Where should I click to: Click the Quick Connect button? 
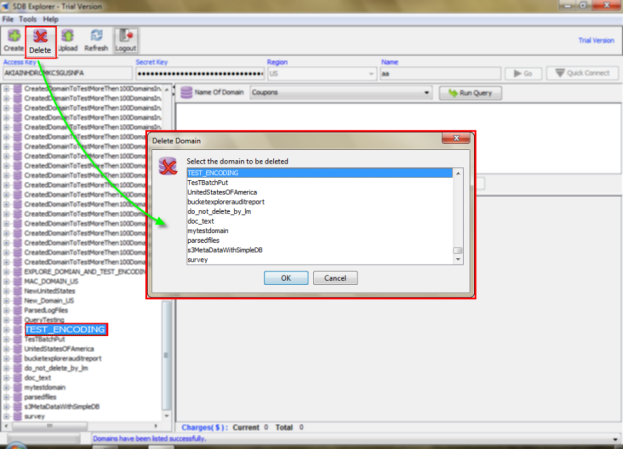(x=582, y=73)
